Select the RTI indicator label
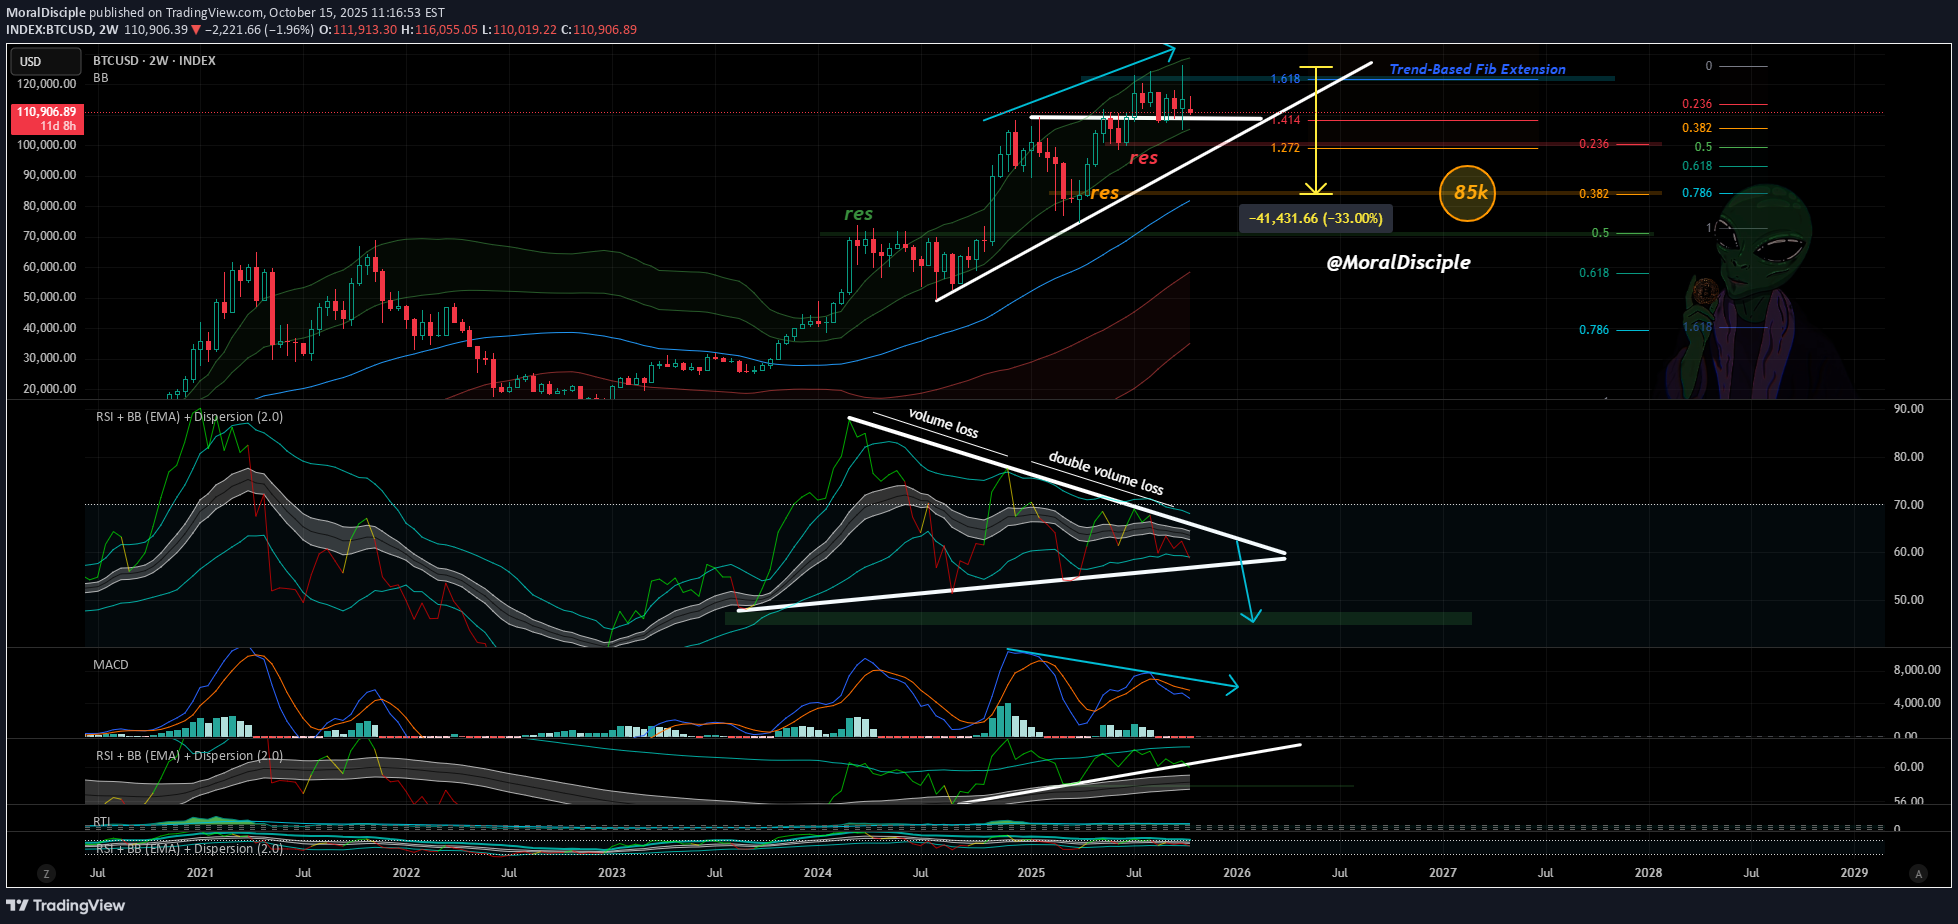This screenshot has width=1958, height=924. 102,821
